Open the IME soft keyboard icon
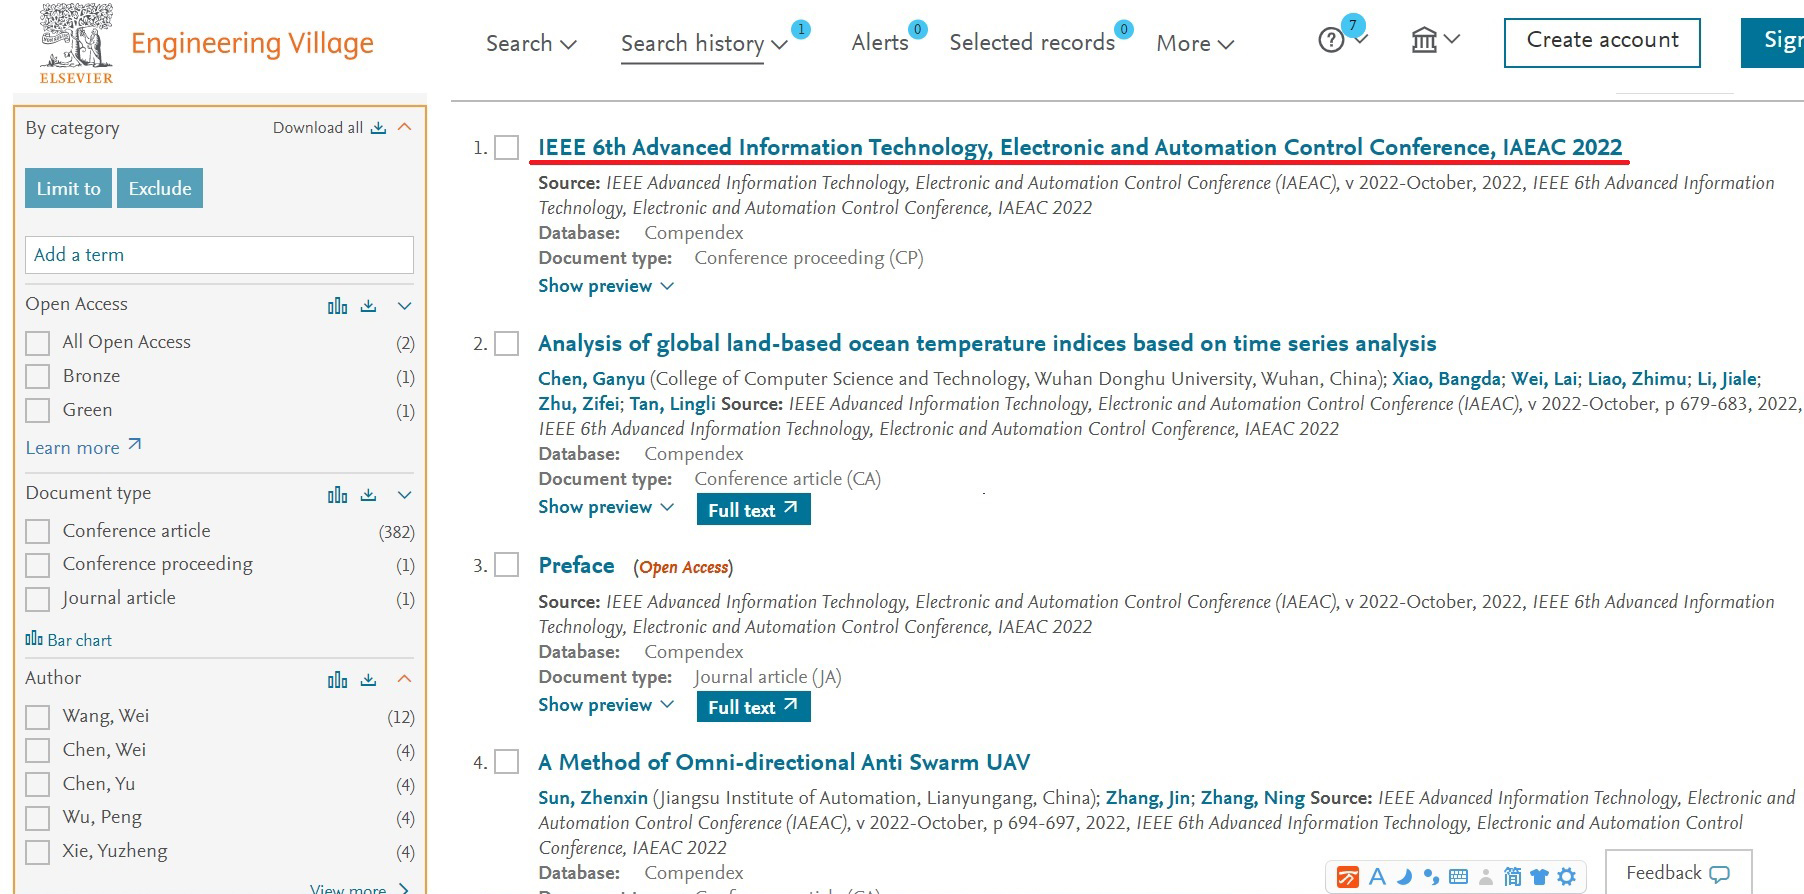 (1458, 877)
